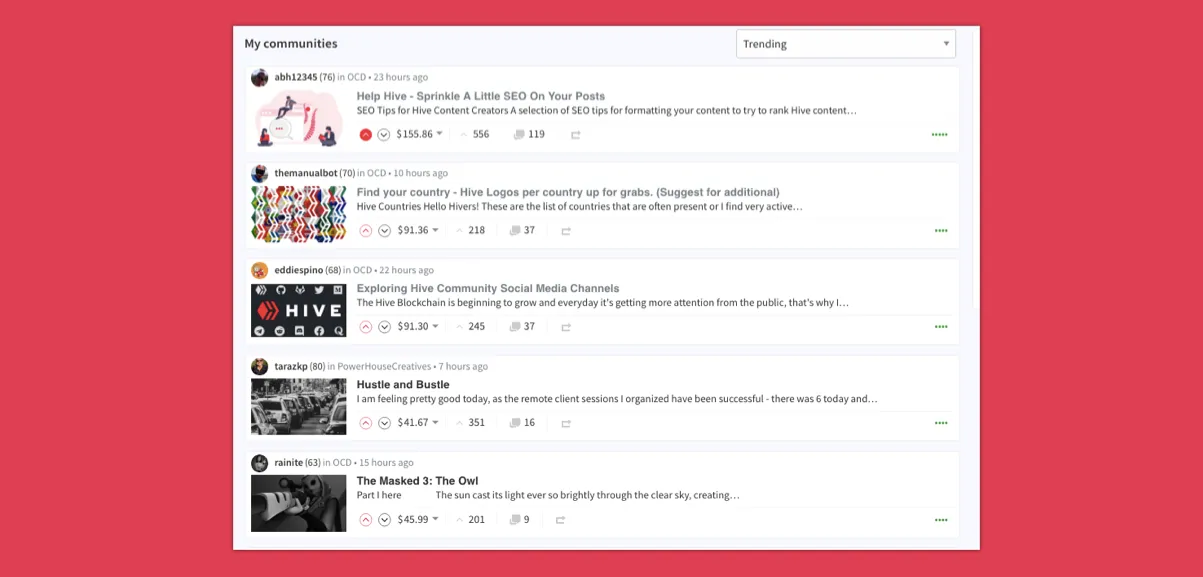Click the colorful Hive logos thumbnail
This screenshot has width=1203, height=577.
pos(298,214)
